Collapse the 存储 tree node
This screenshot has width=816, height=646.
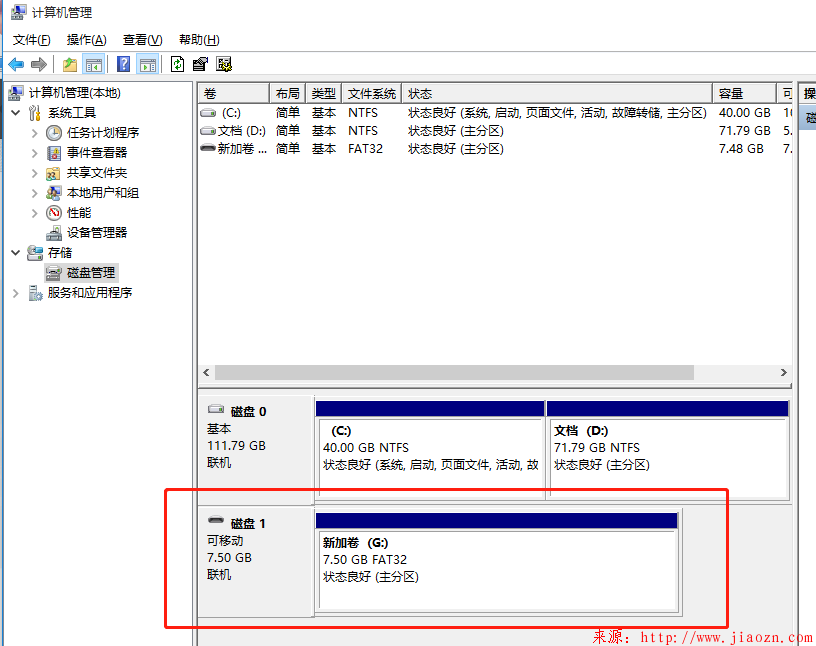click(16, 253)
